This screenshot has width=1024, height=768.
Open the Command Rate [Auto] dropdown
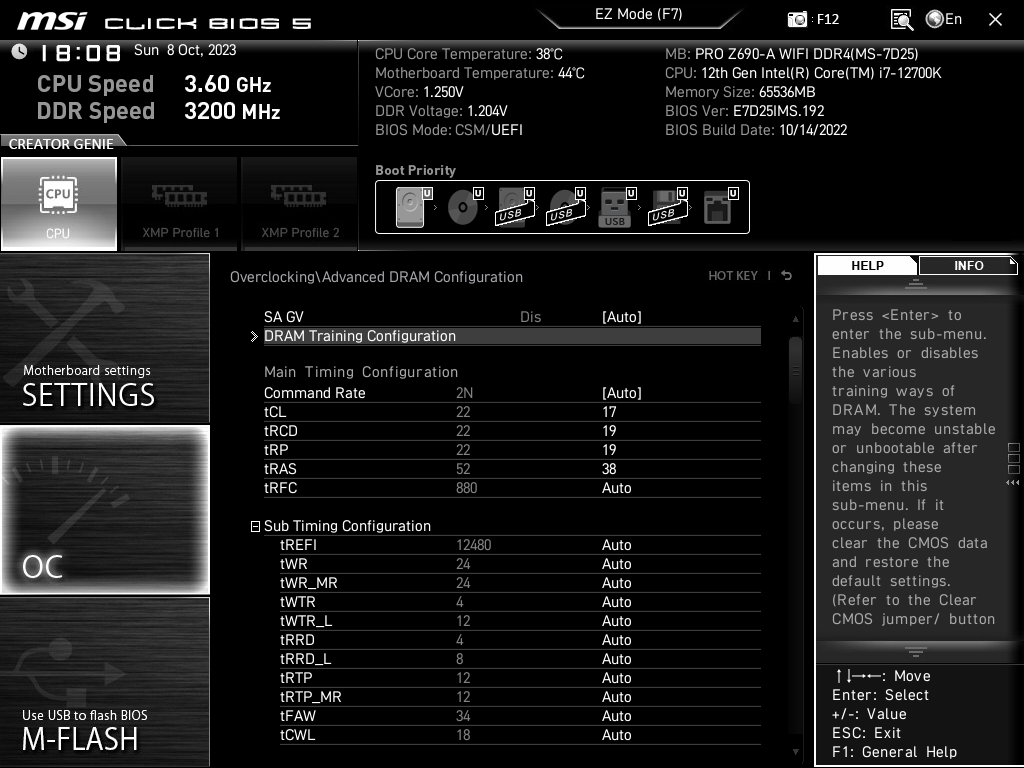click(x=622, y=392)
